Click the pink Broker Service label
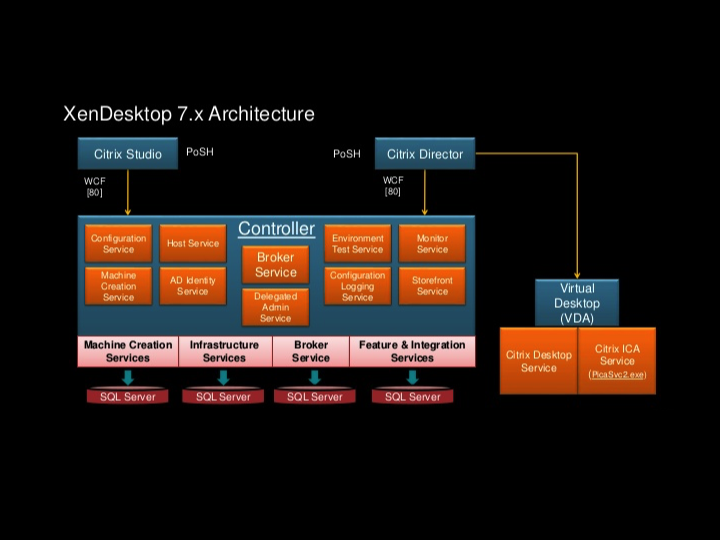The image size is (720, 540). (x=311, y=351)
